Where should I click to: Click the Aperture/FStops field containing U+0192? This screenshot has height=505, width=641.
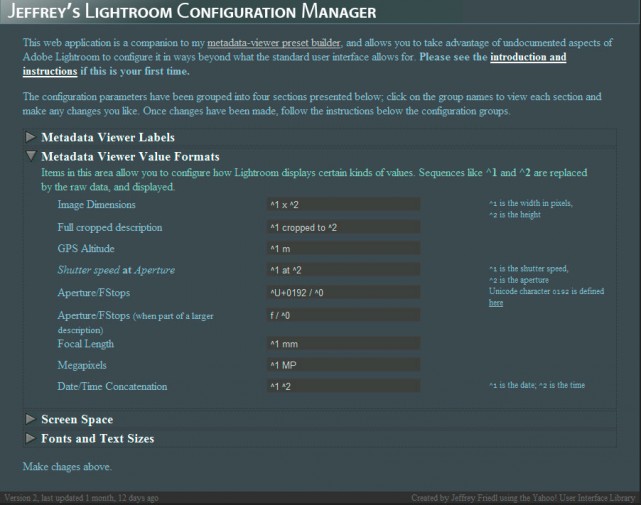pos(343,293)
